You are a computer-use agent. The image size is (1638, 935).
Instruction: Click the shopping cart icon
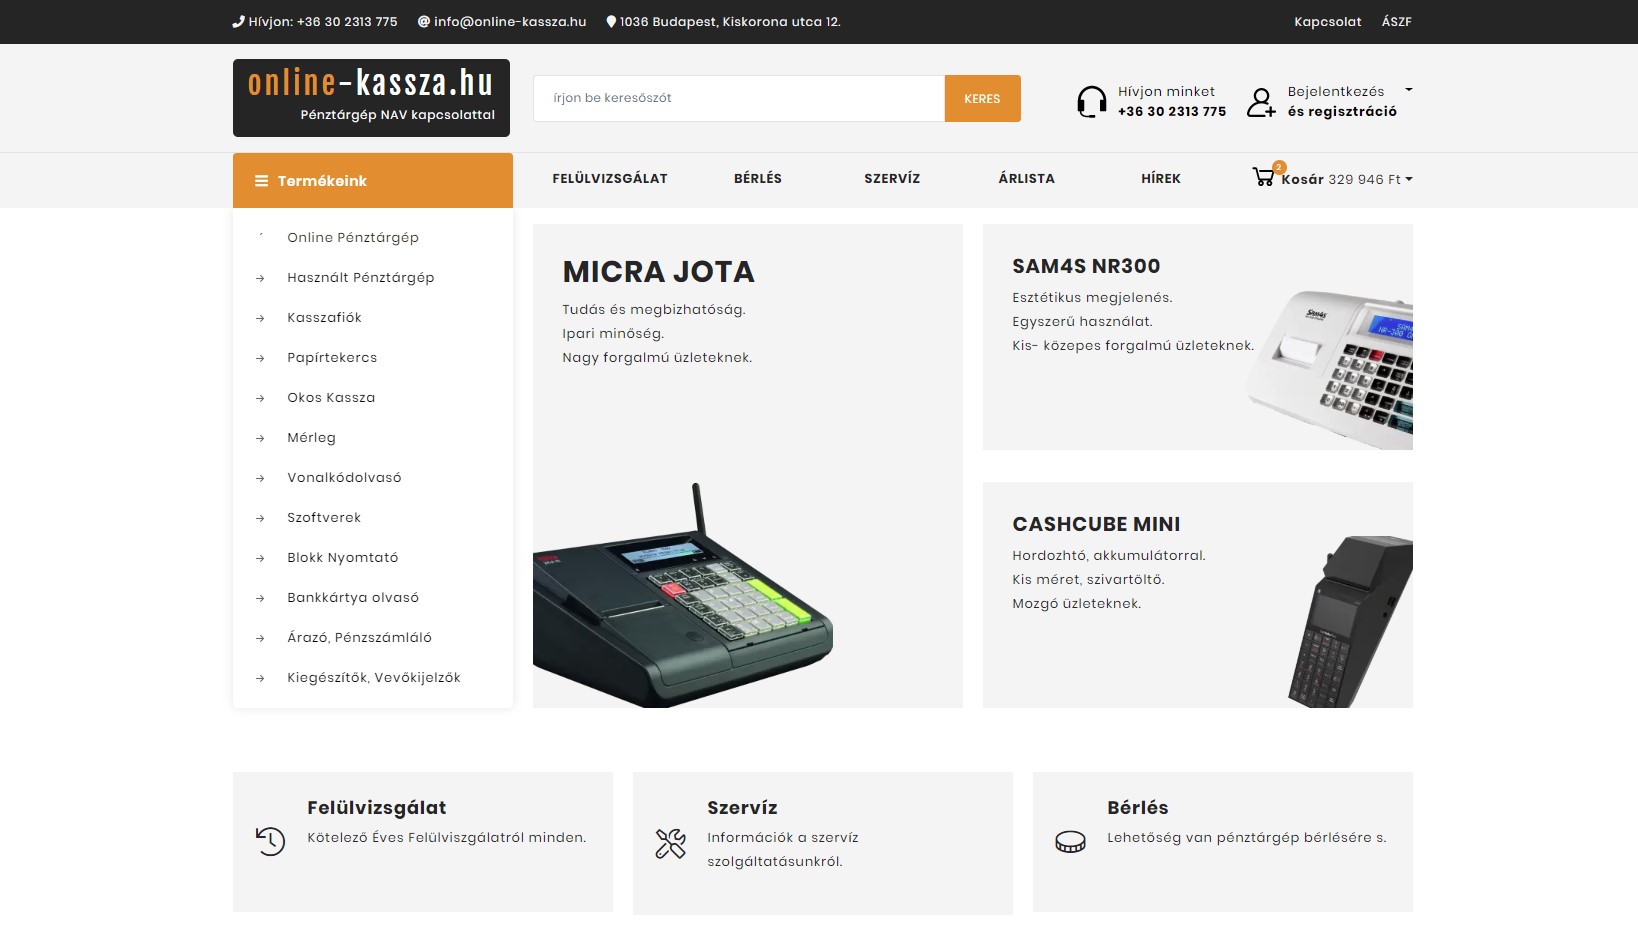[1263, 177]
